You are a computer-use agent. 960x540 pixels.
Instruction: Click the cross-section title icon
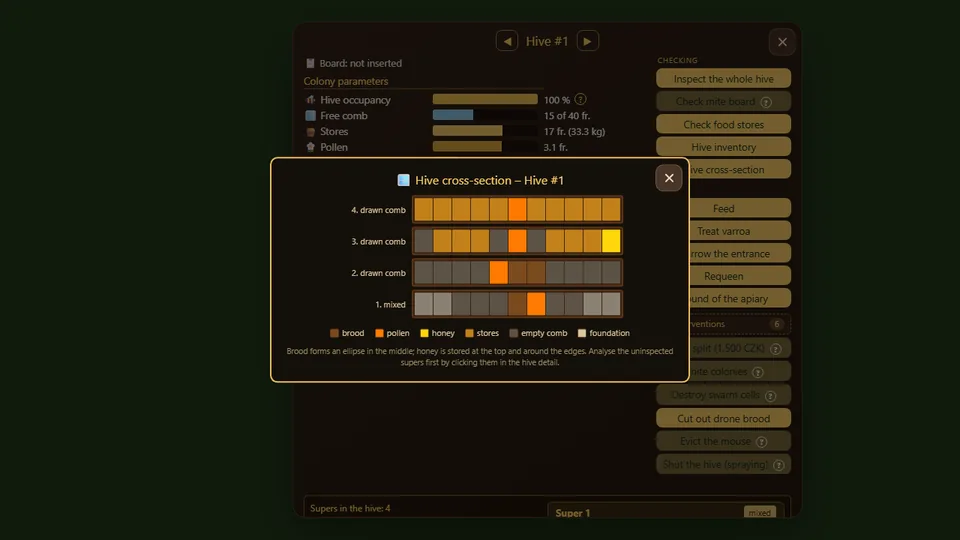(x=403, y=180)
